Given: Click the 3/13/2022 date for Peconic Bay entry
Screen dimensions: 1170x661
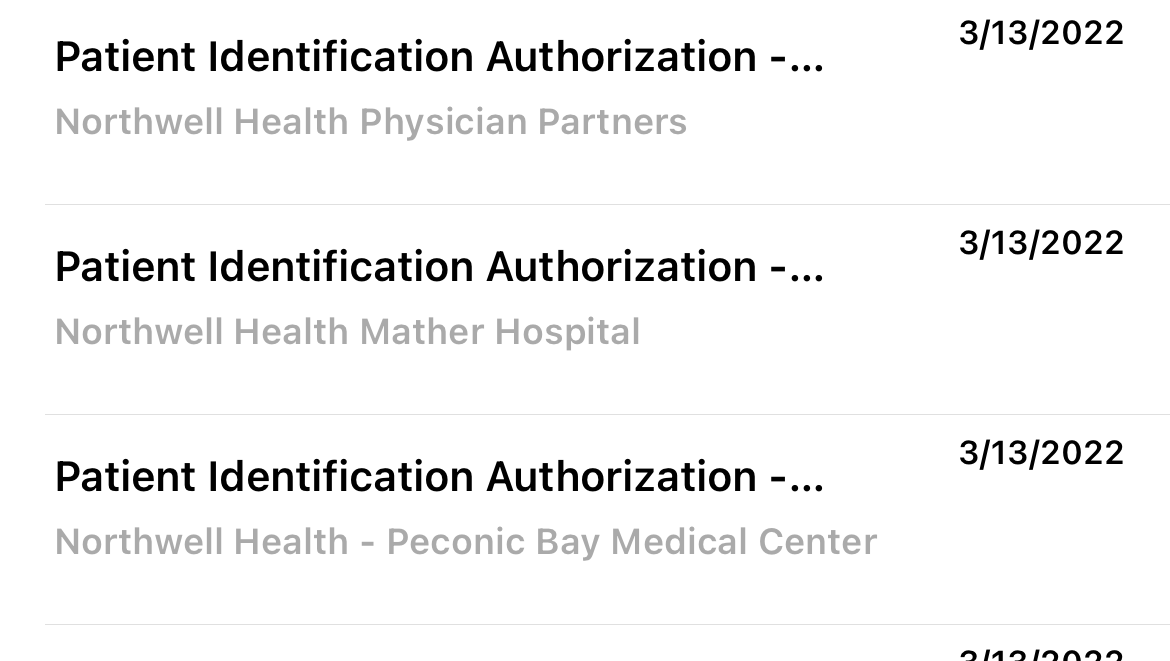Looking at the screenshot, I should pos(1041,453).
